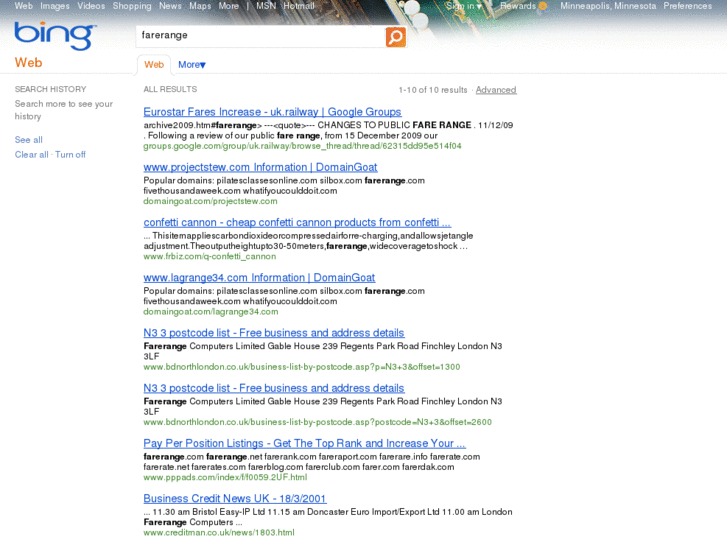Select the Web results tab
This screenshot has width=727, height=545.
point(154,64)
